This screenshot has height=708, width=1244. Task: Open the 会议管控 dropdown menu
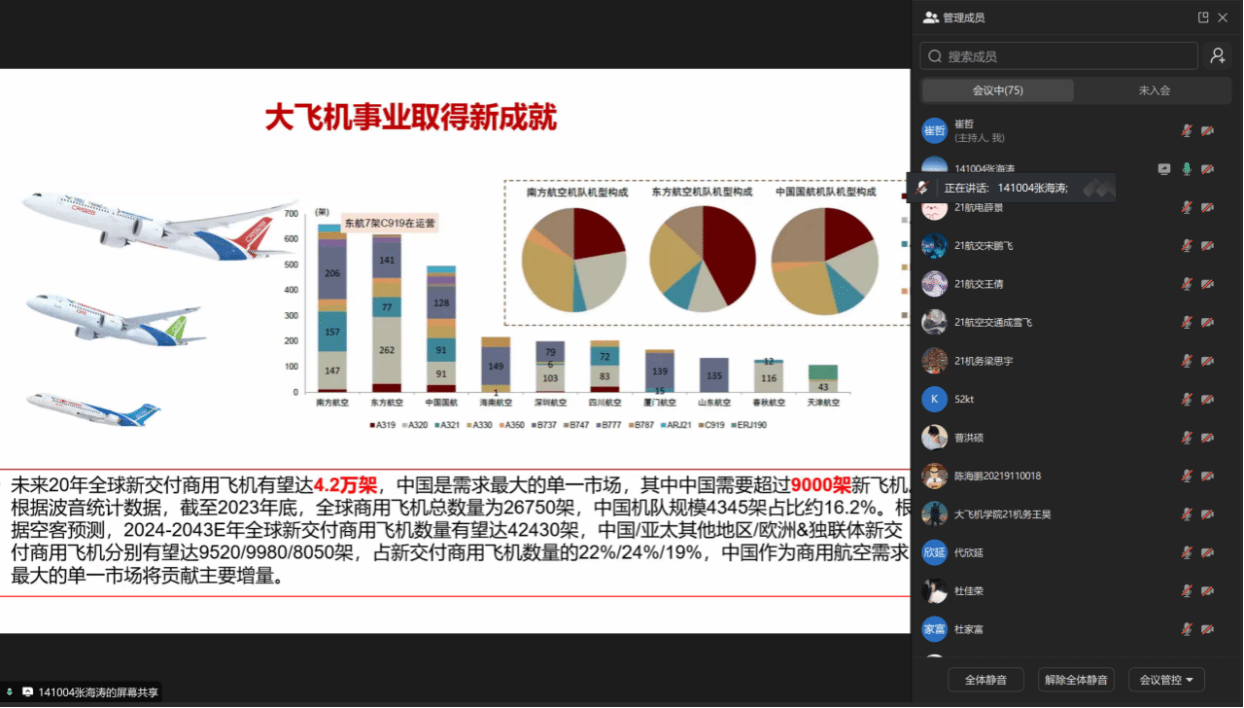[1166, 680]
